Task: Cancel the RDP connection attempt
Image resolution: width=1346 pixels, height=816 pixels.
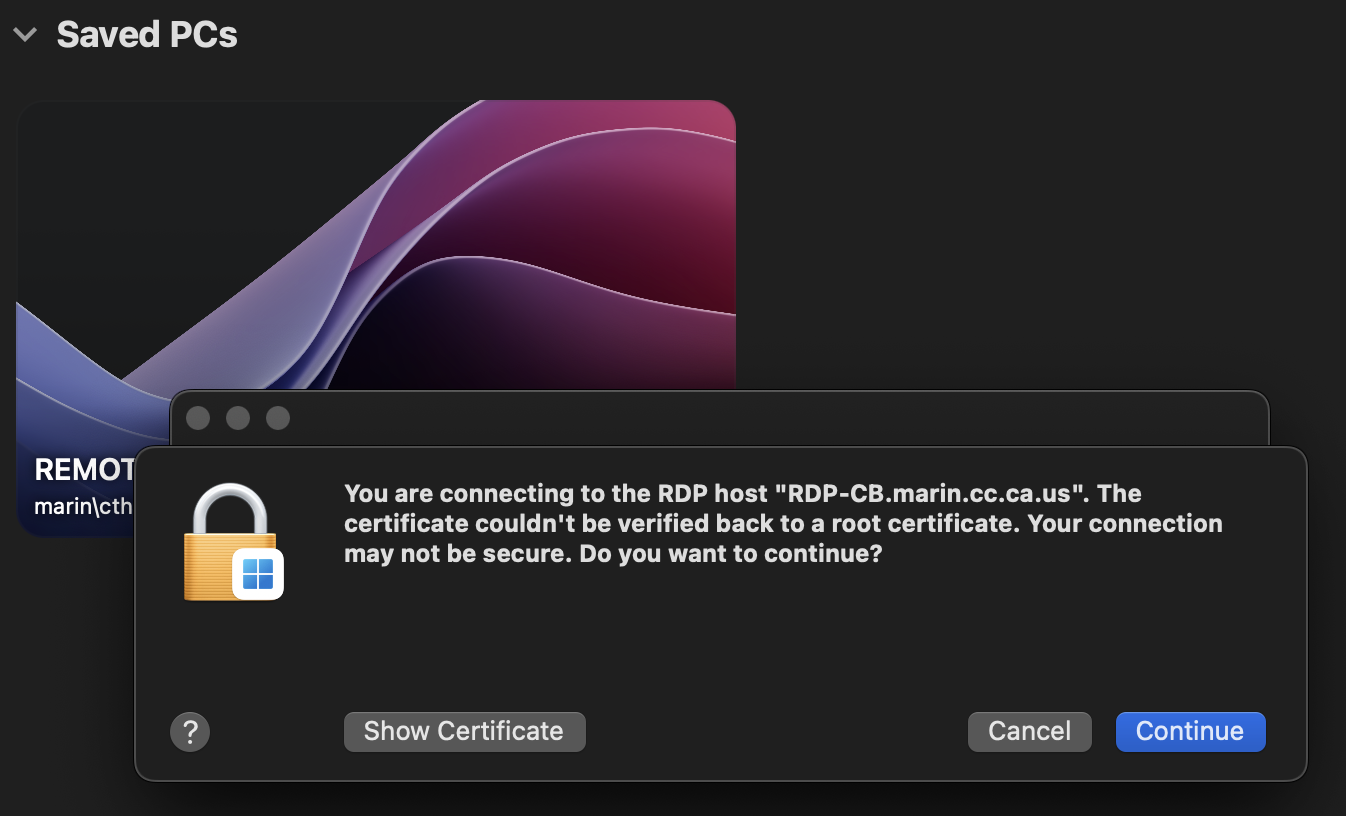Action: (x=1029, y=732)
